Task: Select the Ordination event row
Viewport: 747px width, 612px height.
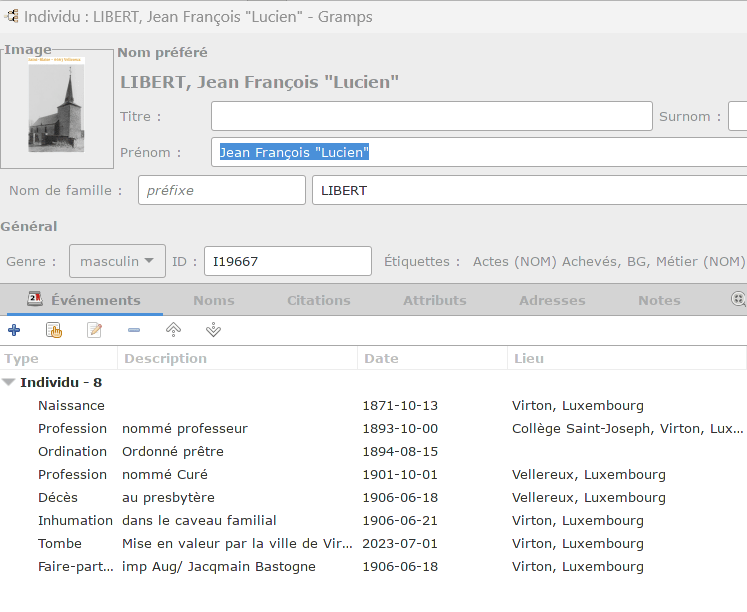Action: coord(72,451)
